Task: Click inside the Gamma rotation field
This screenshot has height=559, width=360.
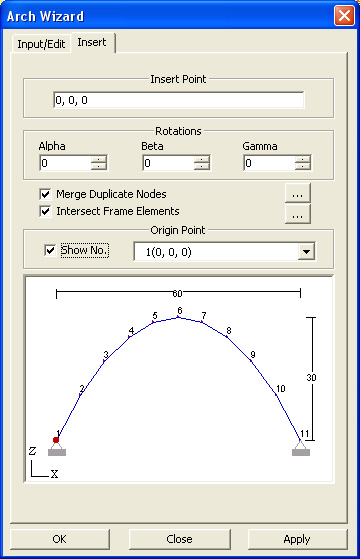Action: [269, 163]
